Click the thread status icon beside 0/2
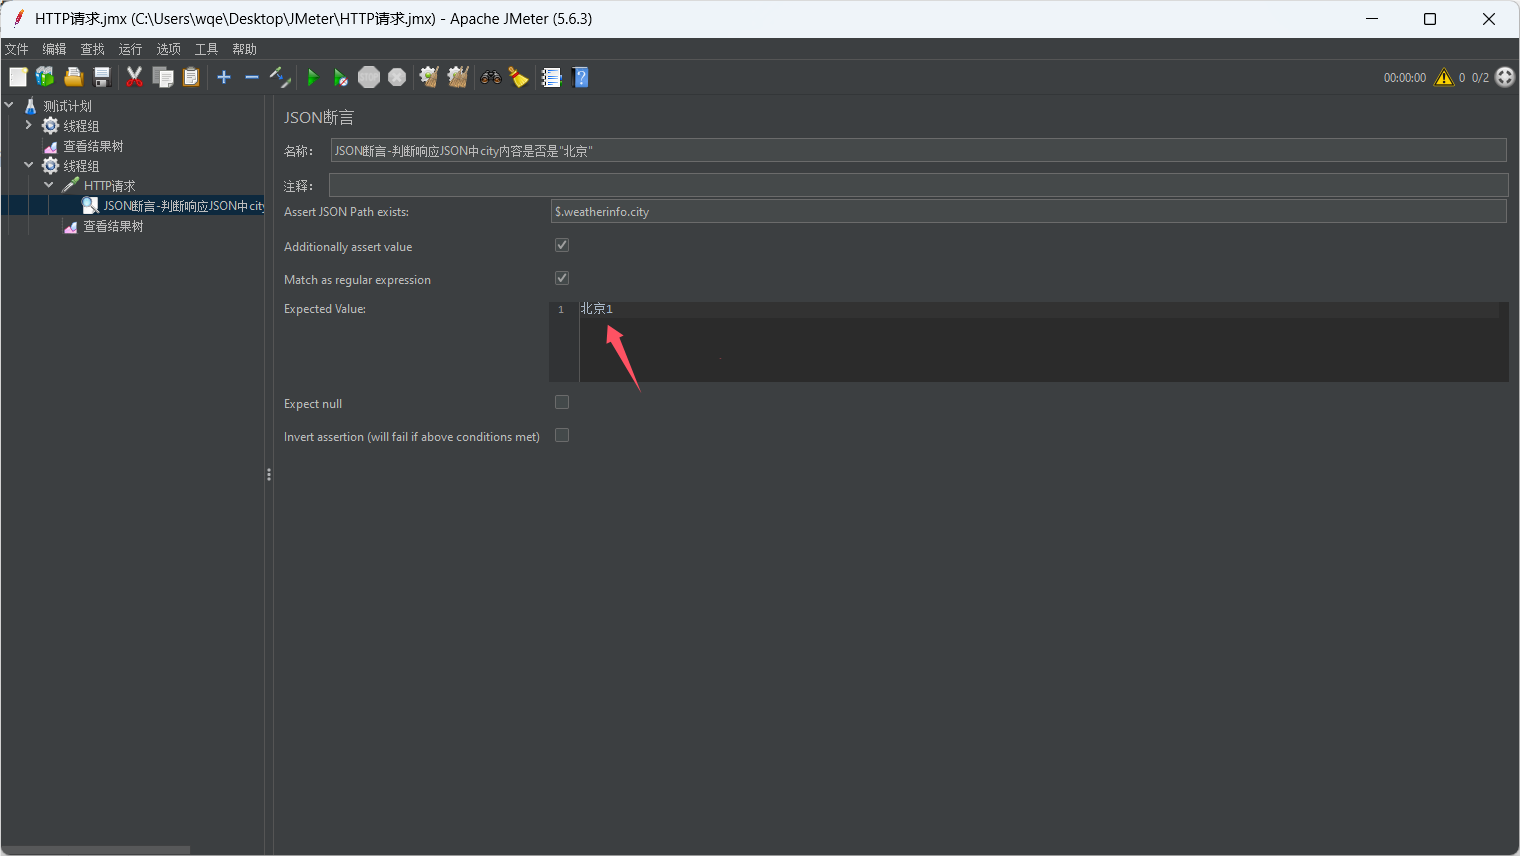This screenshot has height=856, width=1520. click(x=1505, y=77)
